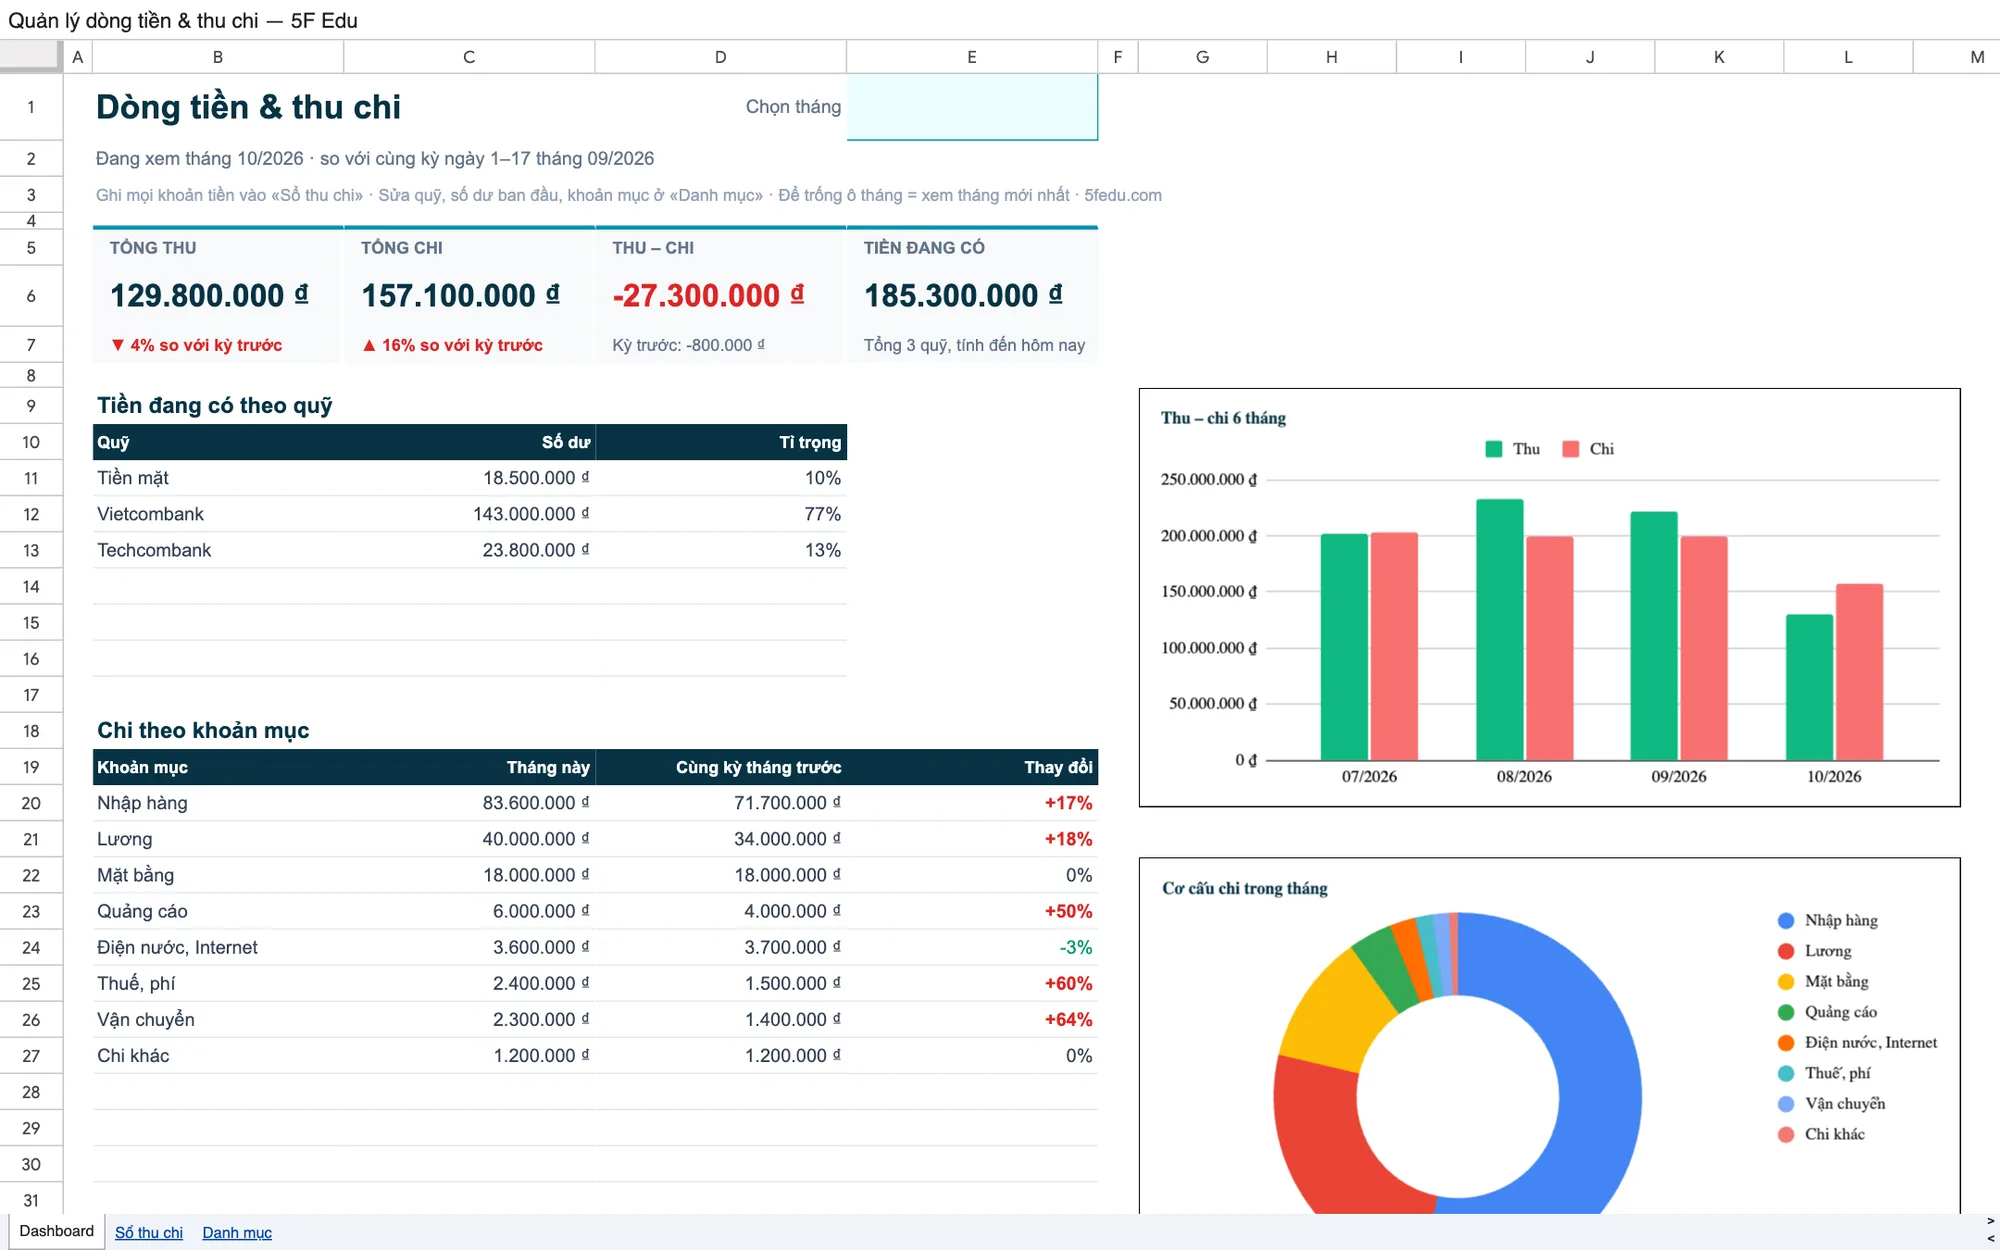
Task: Click the 08/2026 red Chi bar
Action: click(x=1549, y=648)
